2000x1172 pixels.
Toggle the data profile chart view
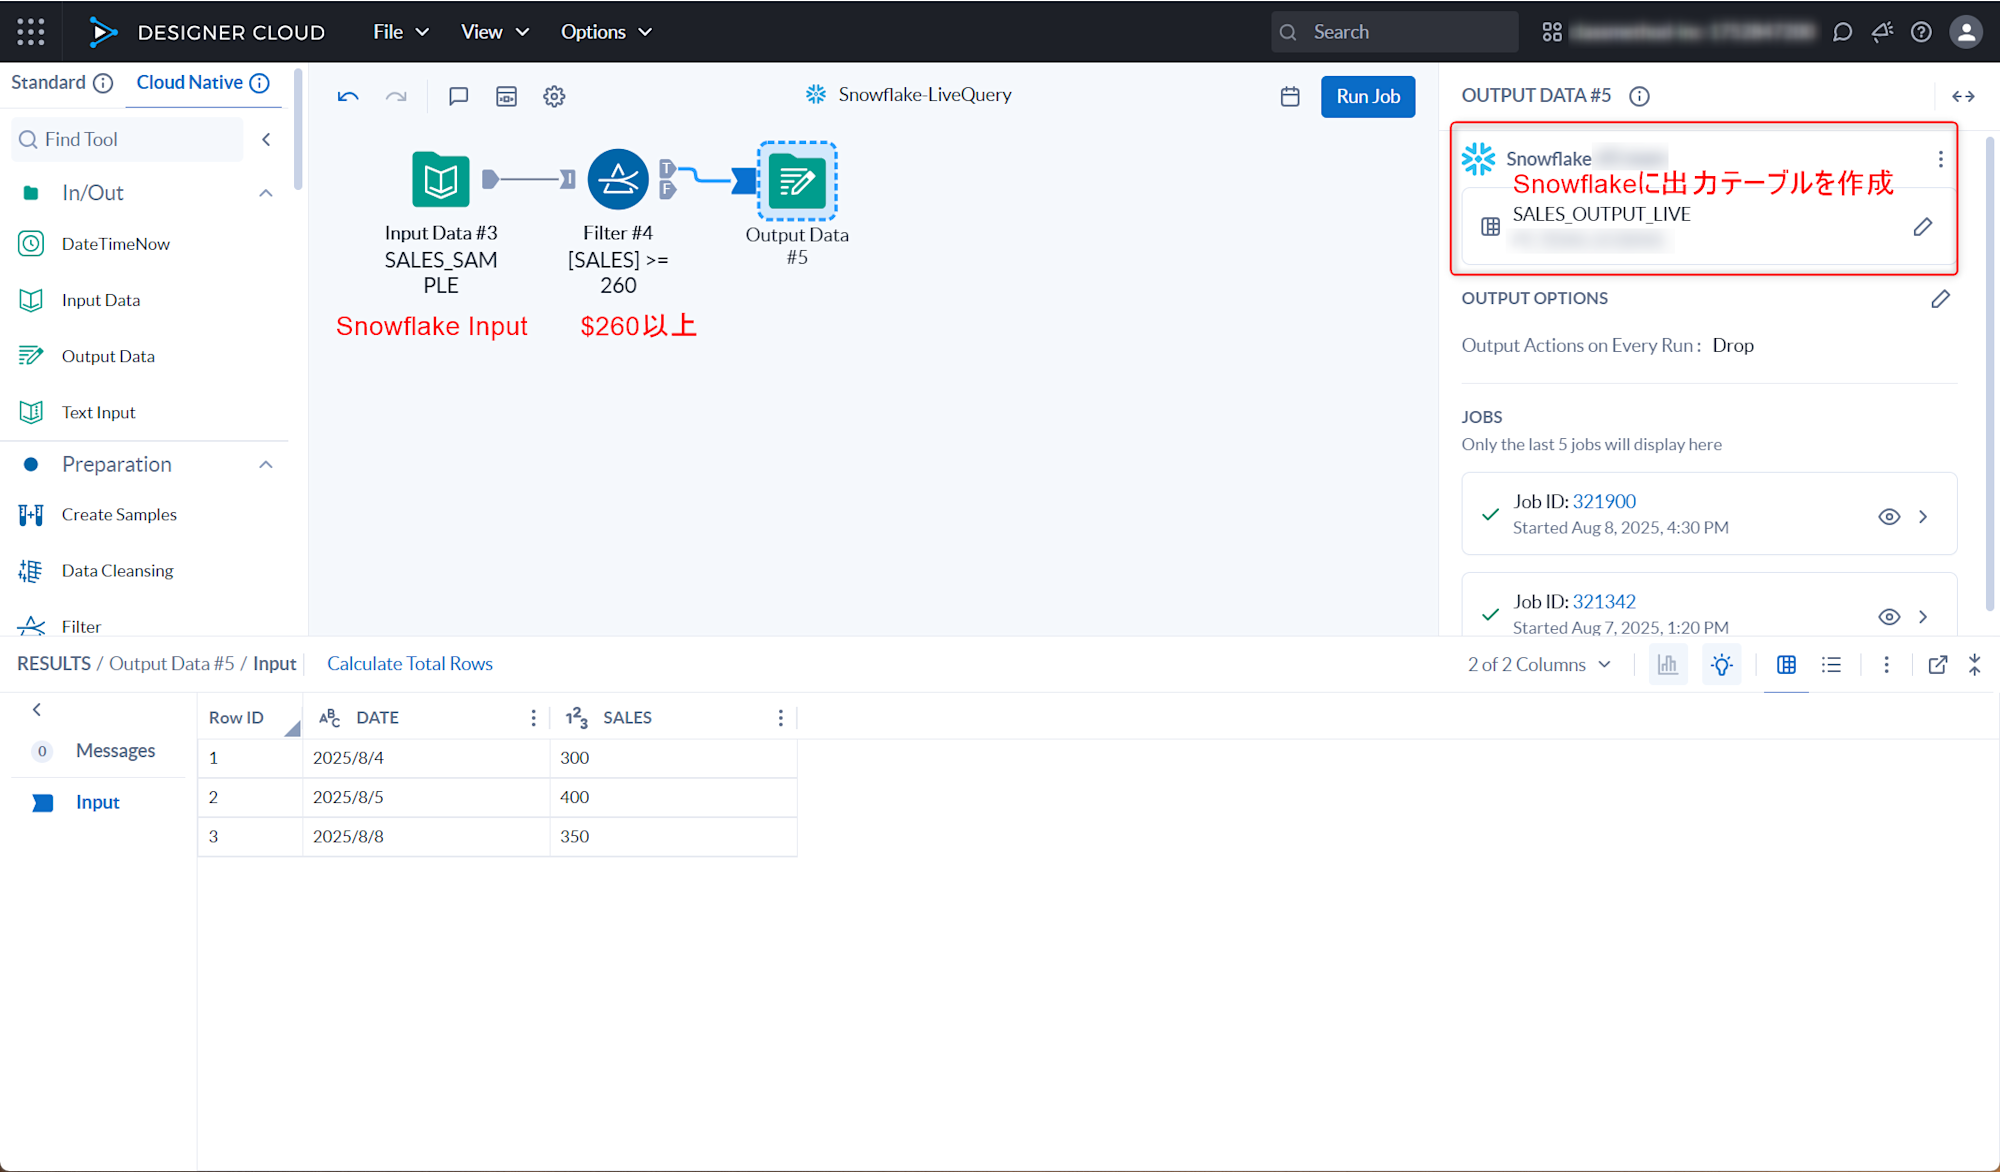pyautogui.click(x=1668, y=665)
